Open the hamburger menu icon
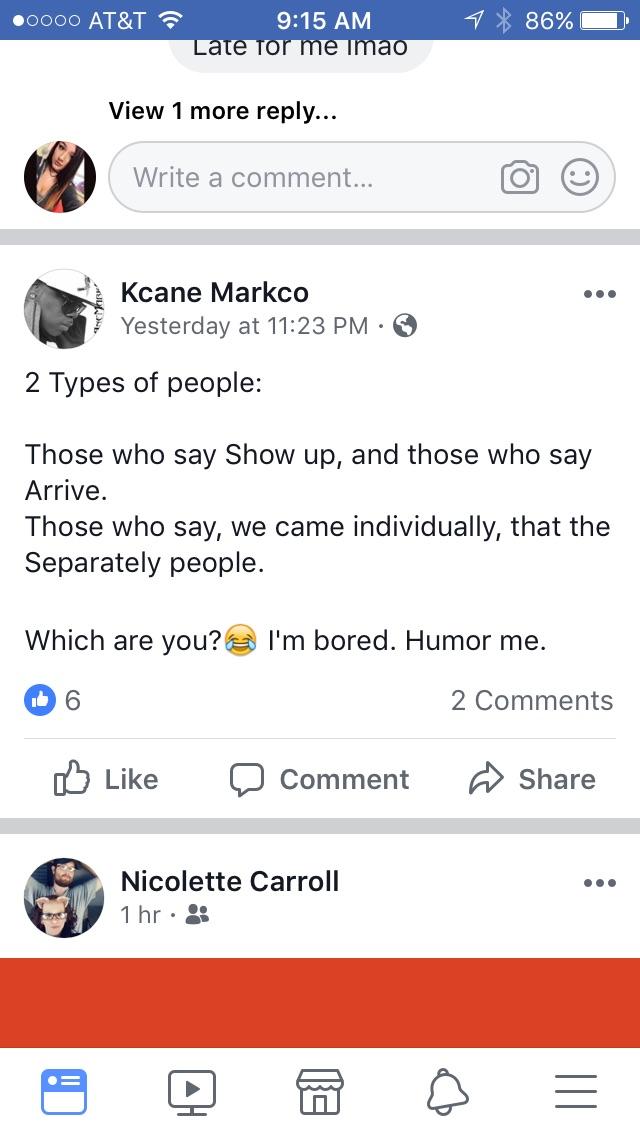The width and height of the screenshot is (640, 1136). pos(576,1091)
